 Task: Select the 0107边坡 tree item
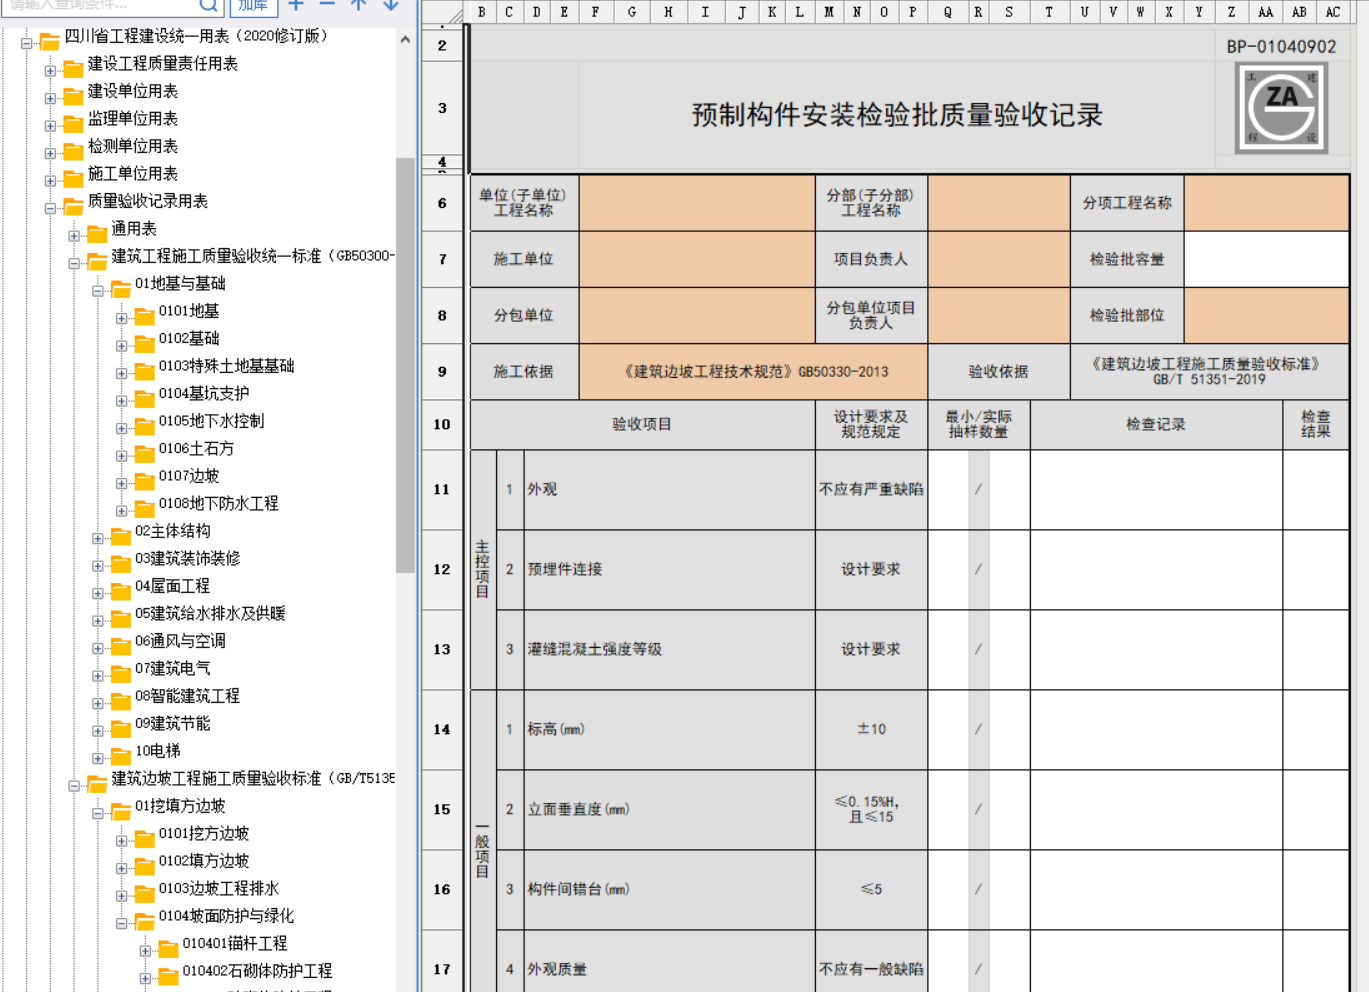188,476
